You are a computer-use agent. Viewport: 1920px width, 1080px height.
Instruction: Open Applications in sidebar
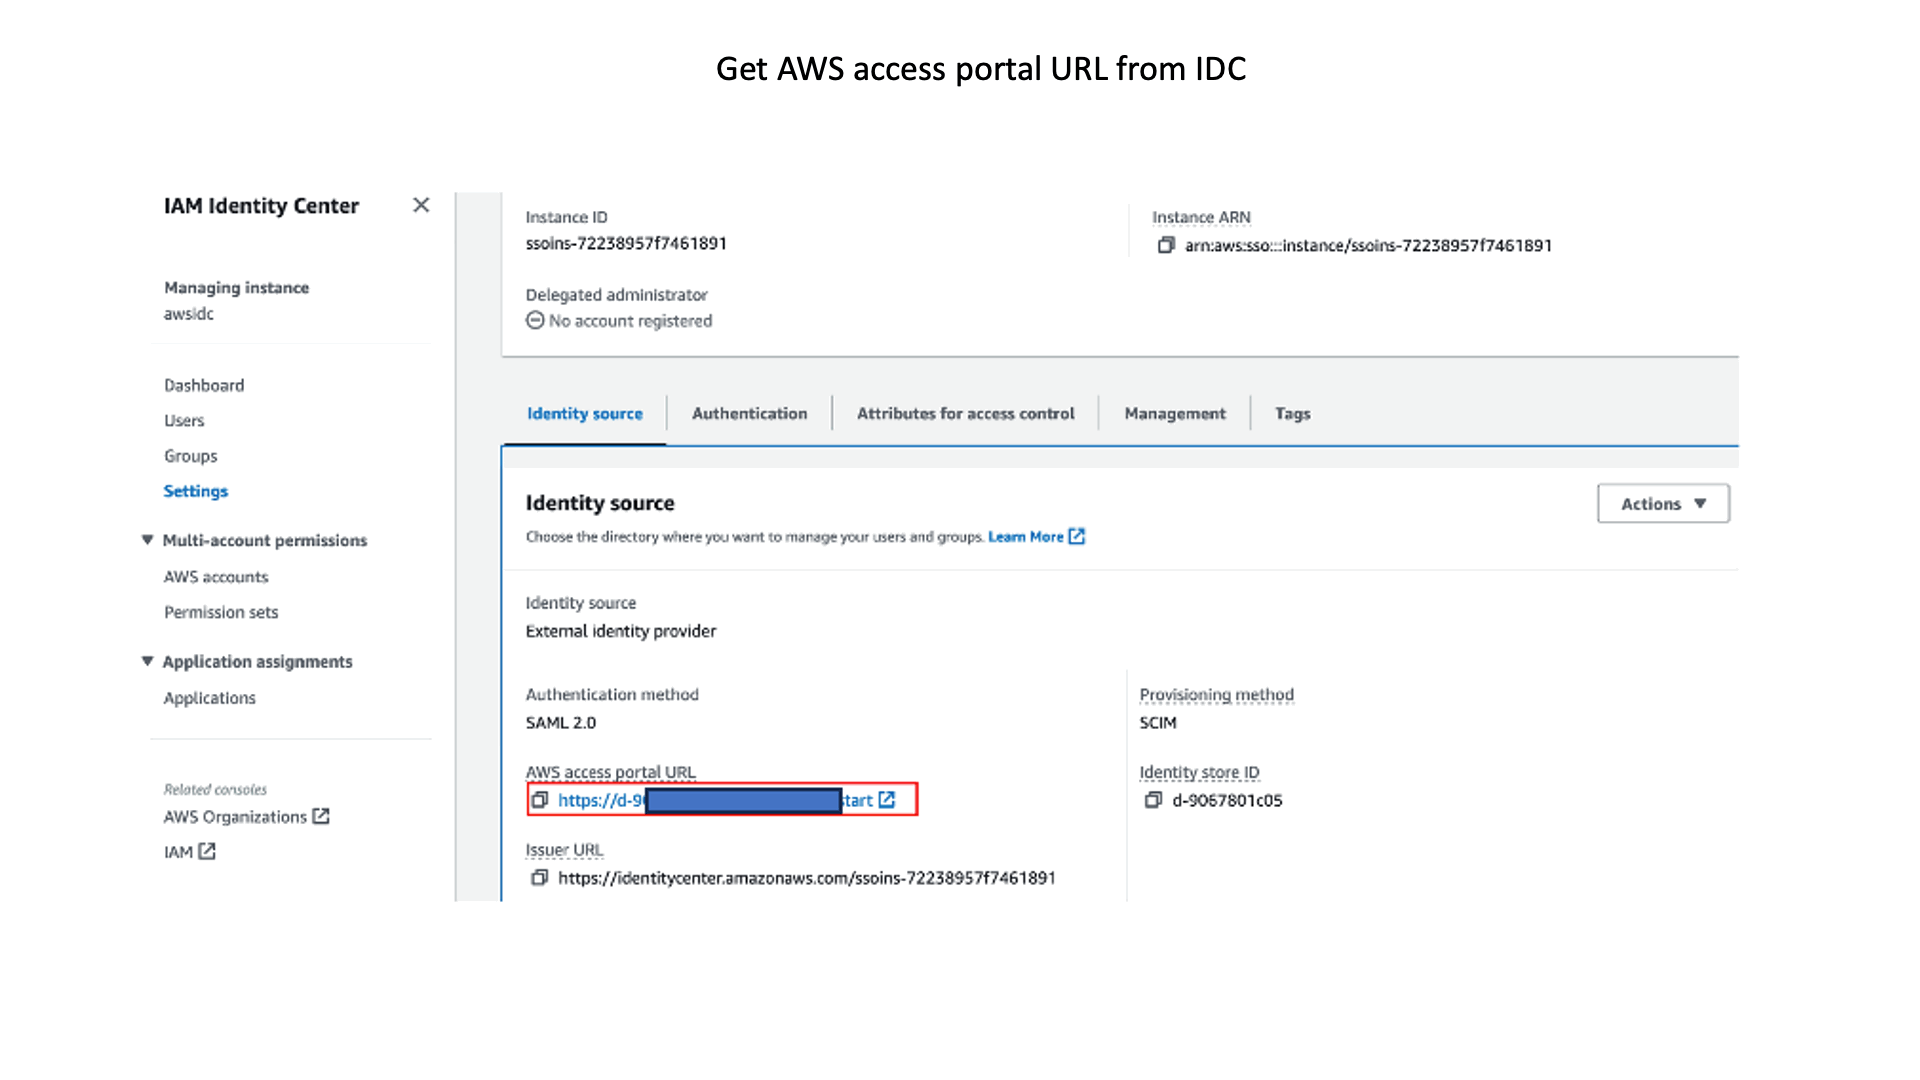[210, 698]
